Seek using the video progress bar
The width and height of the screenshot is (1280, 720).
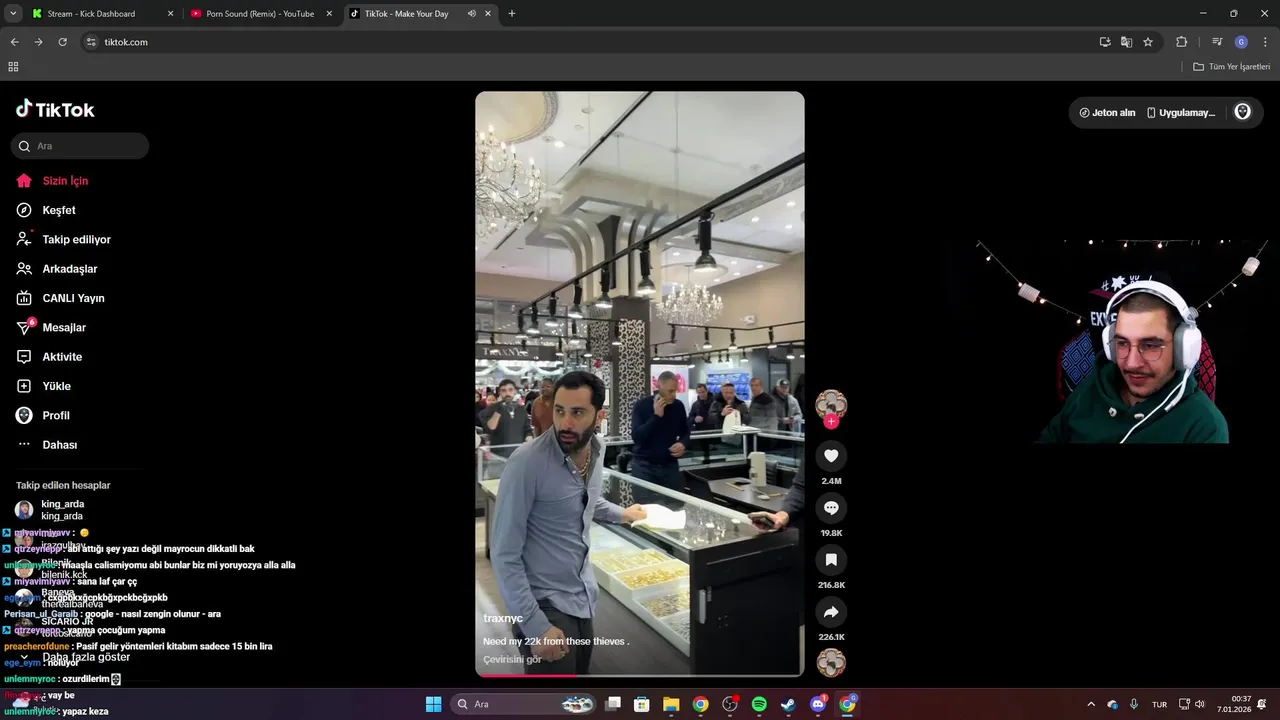640,675
